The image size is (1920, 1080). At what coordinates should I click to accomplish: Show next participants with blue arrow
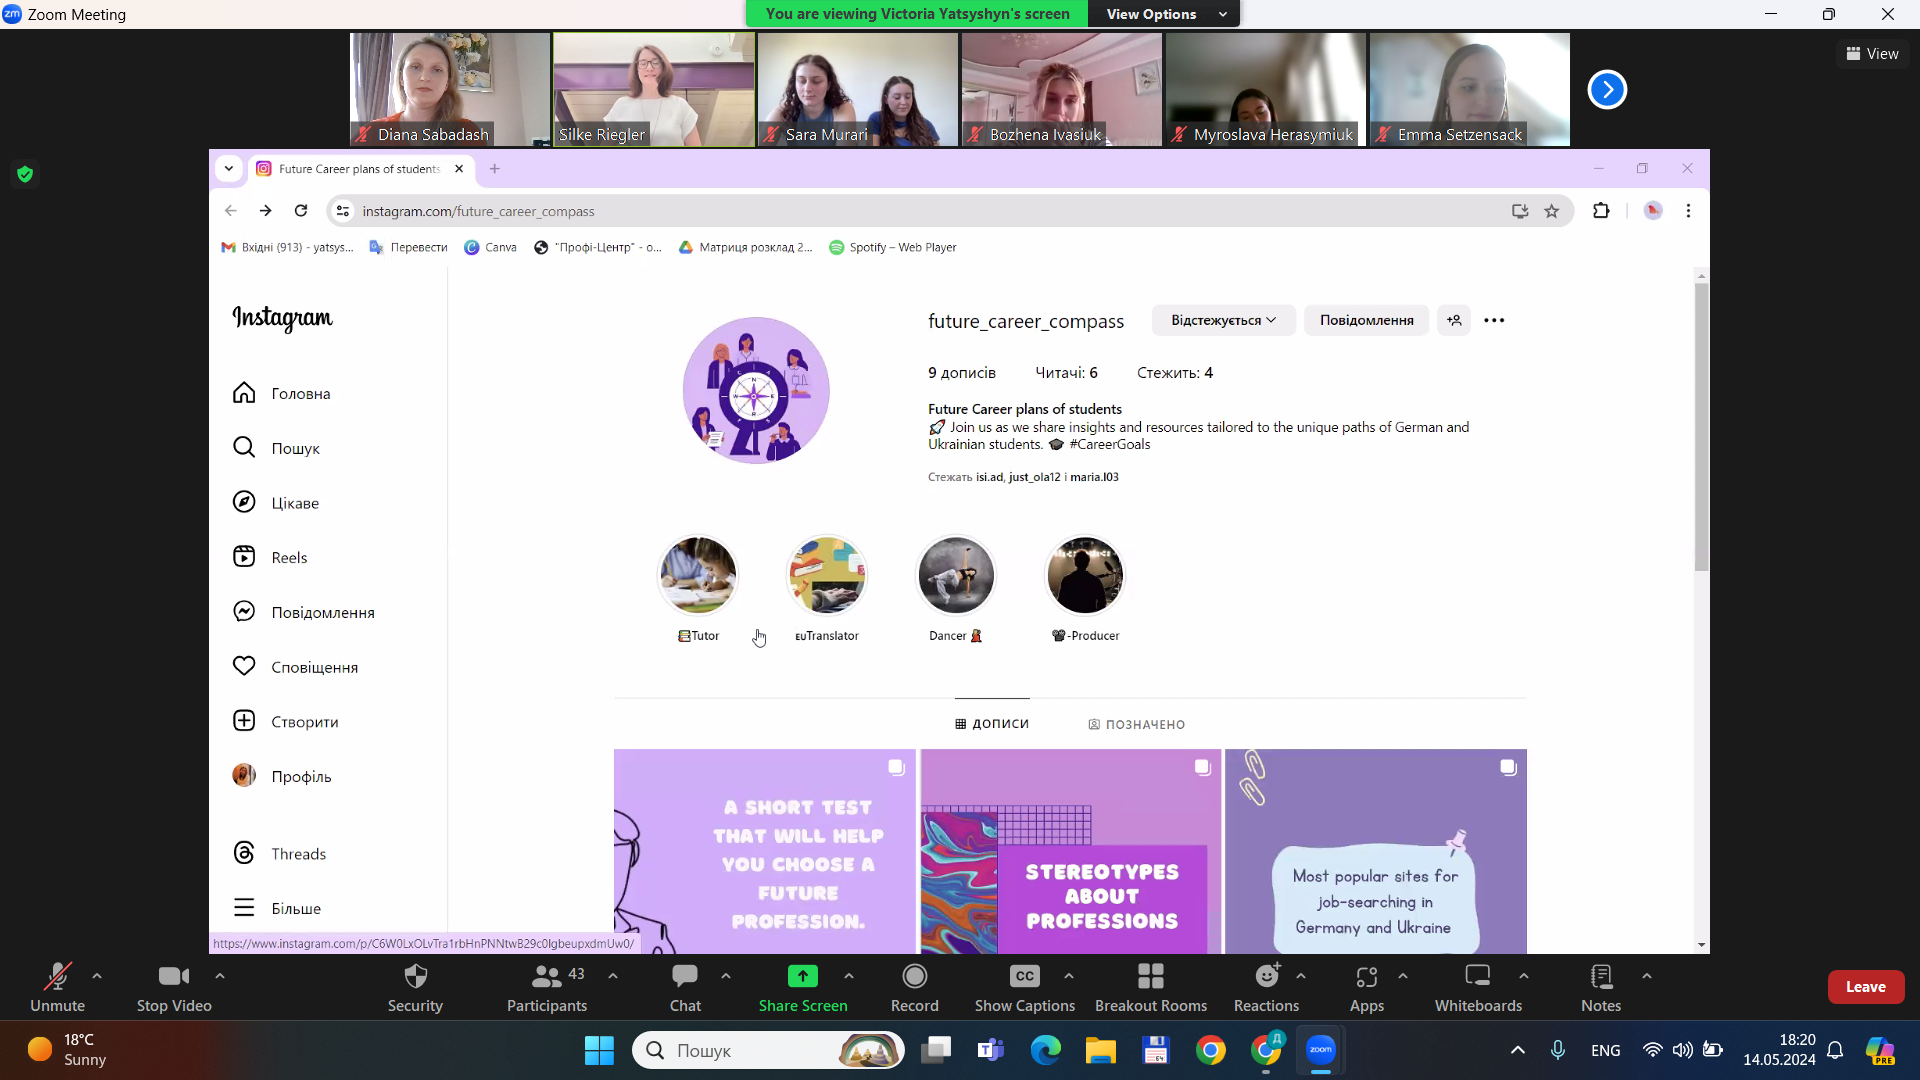point(1607,90)
